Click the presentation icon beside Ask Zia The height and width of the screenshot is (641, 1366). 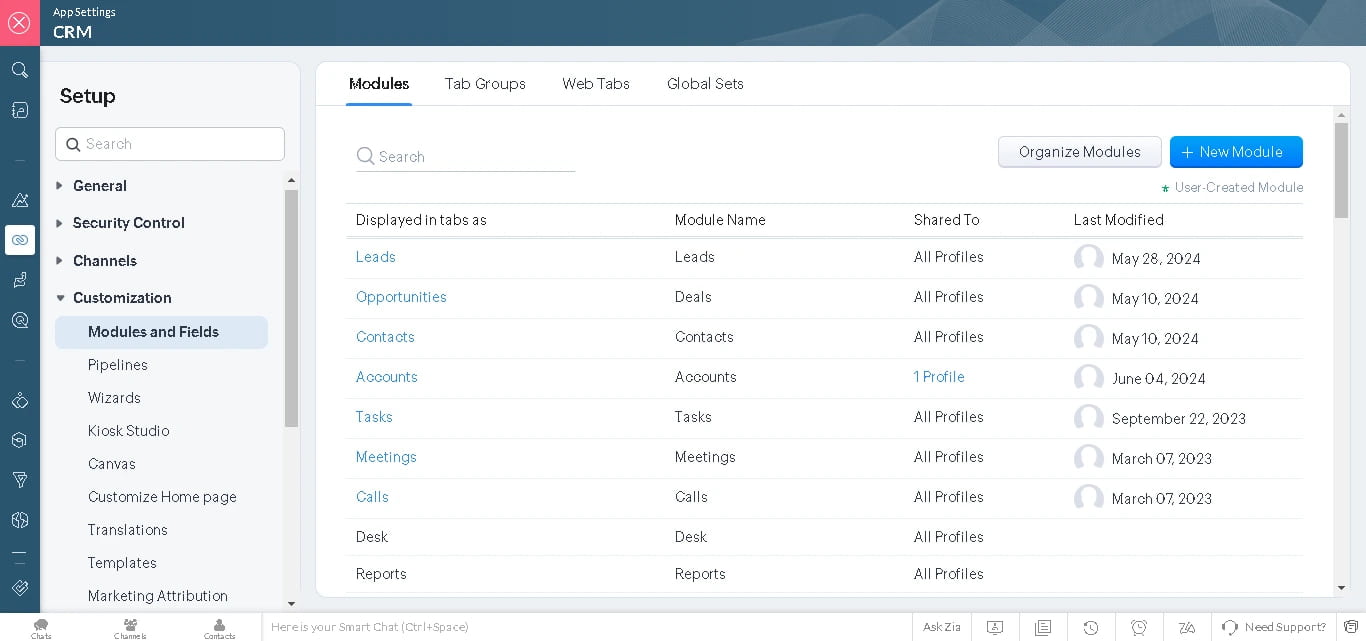click(995, 626)
